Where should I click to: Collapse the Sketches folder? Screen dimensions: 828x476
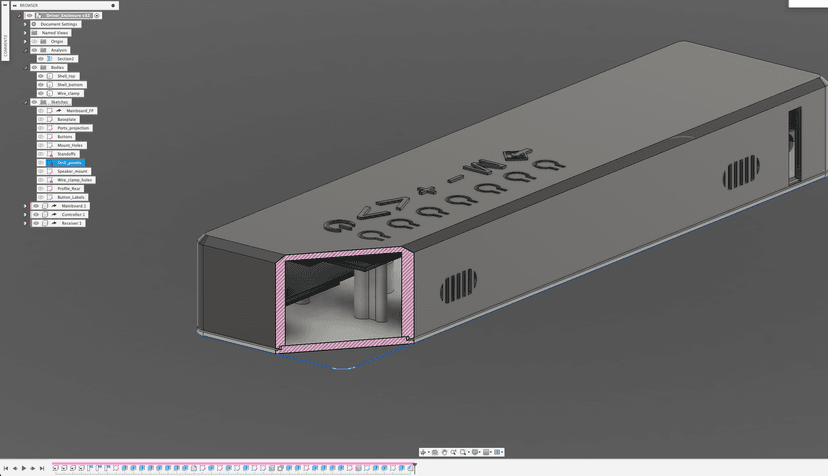[x=26, y=102]
